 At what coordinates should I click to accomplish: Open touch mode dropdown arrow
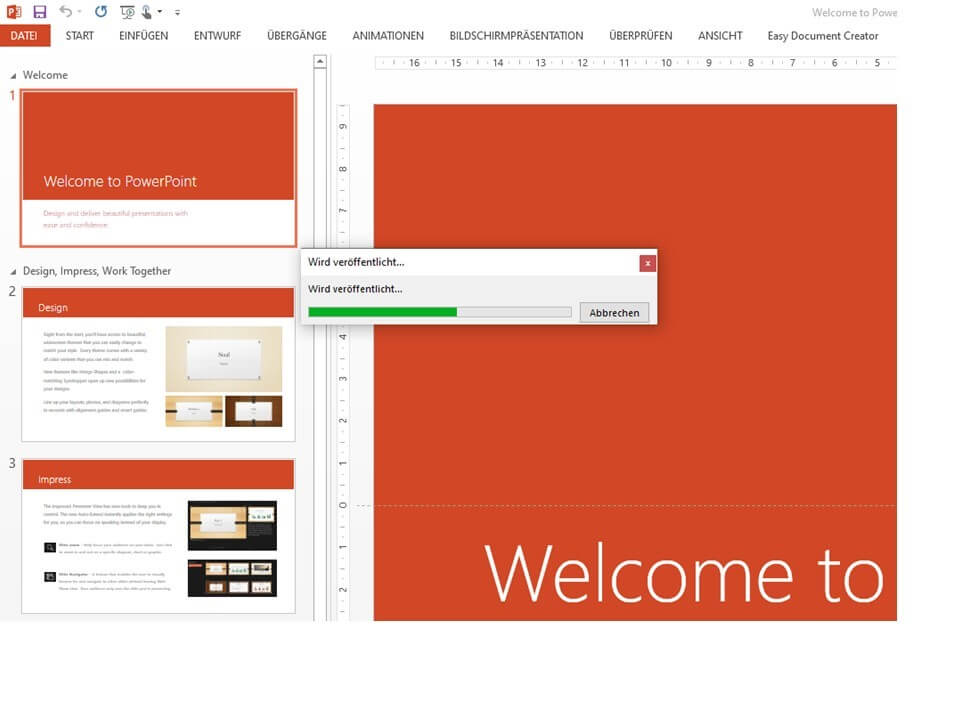[160, 12]
